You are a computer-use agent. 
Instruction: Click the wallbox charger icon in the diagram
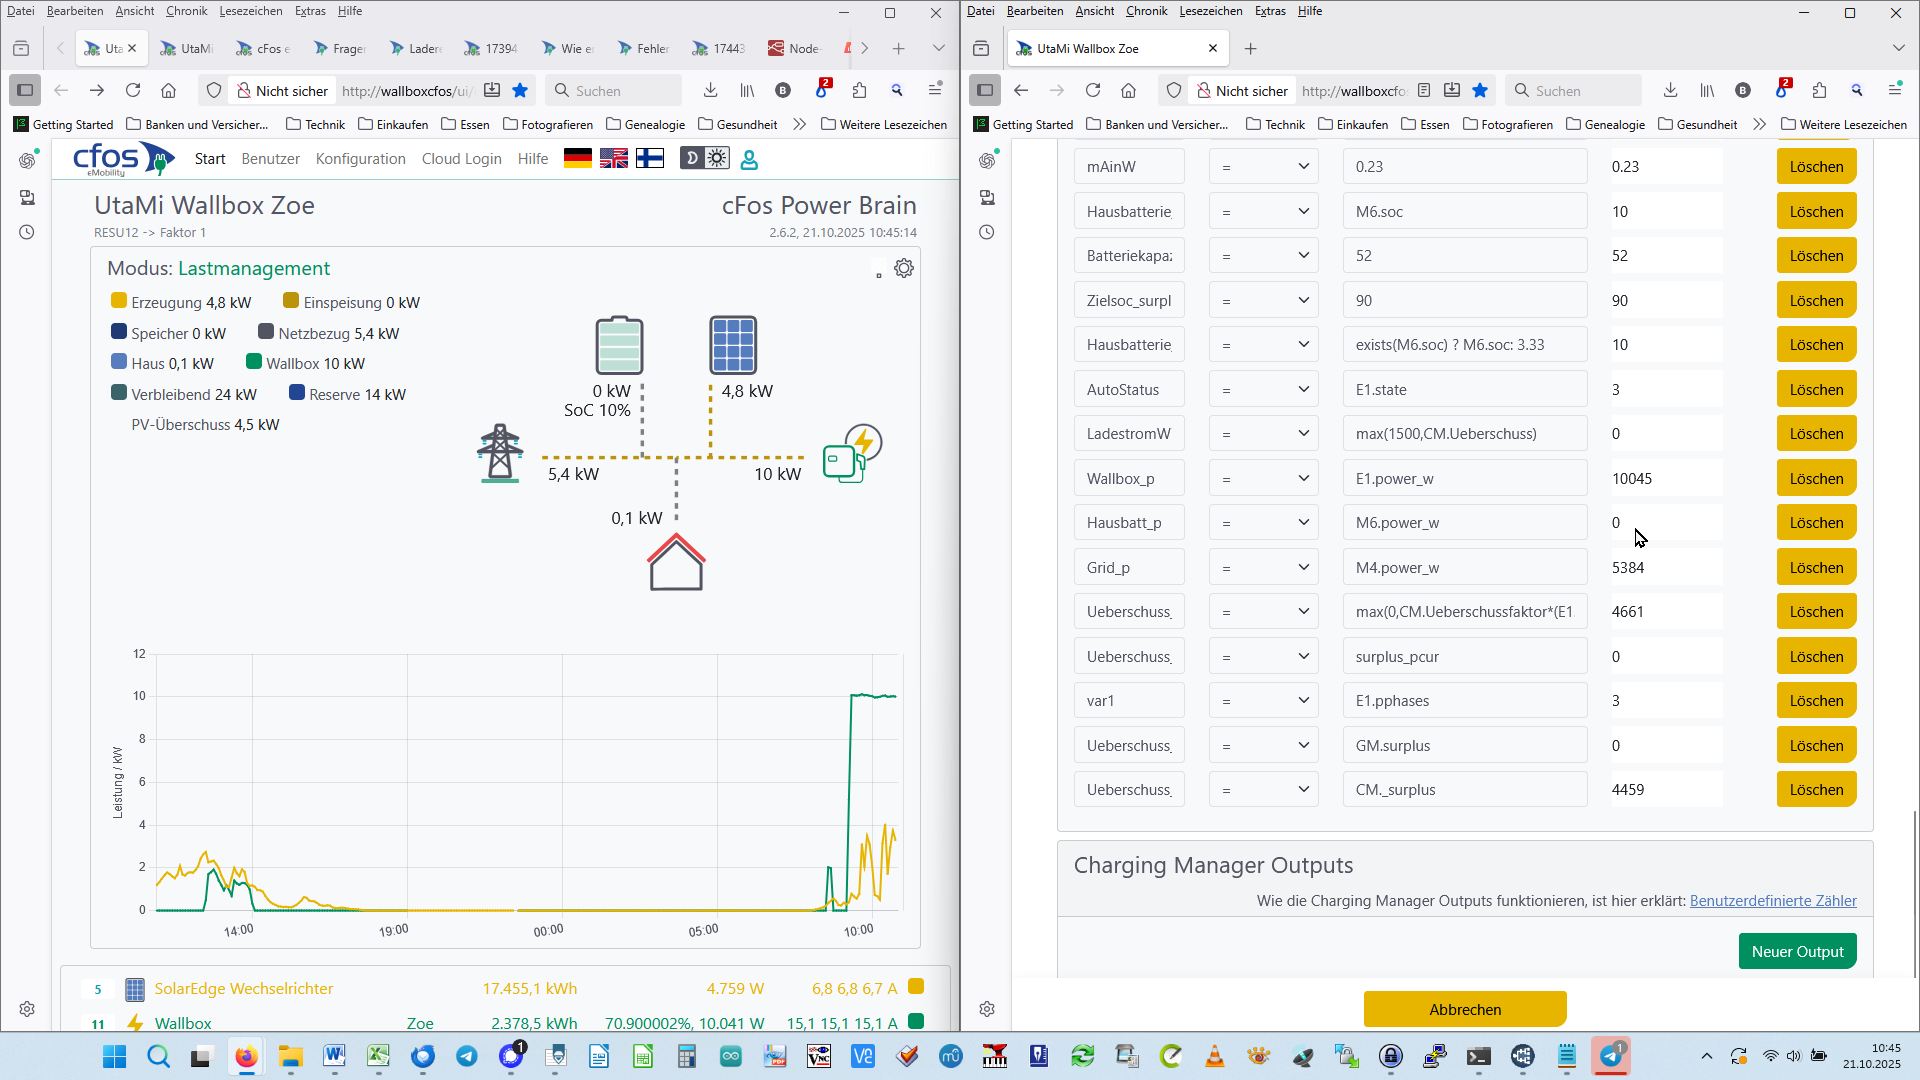(x=852, y=454)
